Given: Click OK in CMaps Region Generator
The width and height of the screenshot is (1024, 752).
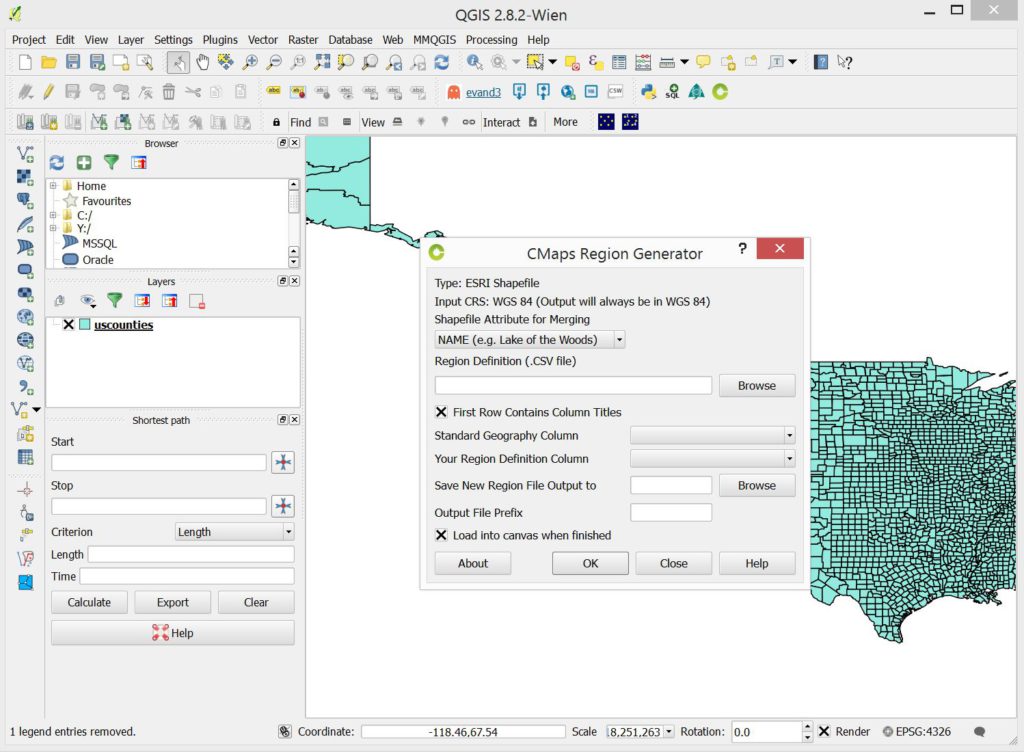Looking at the screenshot, I should (x=590, y=563).
